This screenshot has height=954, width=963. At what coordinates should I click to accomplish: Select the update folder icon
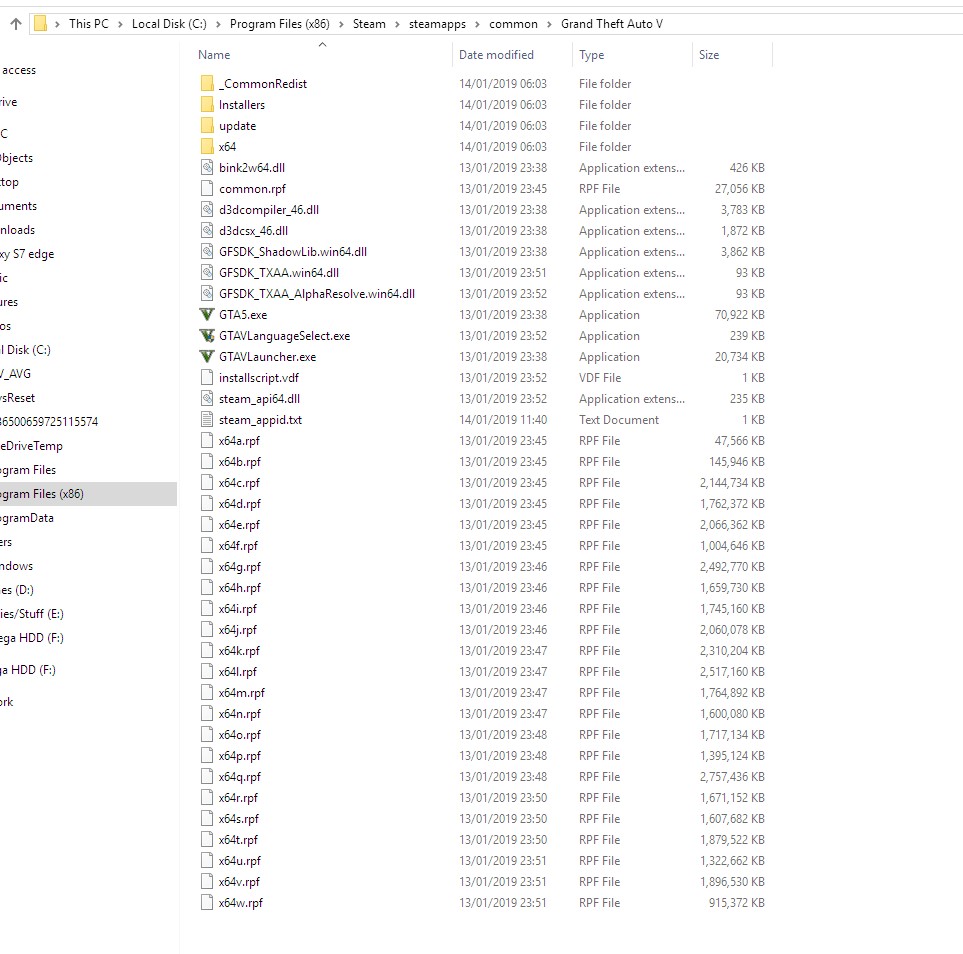tap(208, 125)
